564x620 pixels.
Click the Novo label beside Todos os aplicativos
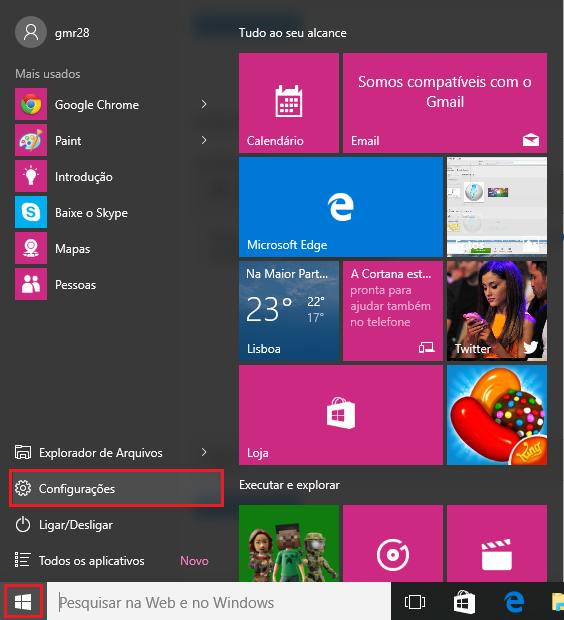pyautogui.click(x=194, y=561)
